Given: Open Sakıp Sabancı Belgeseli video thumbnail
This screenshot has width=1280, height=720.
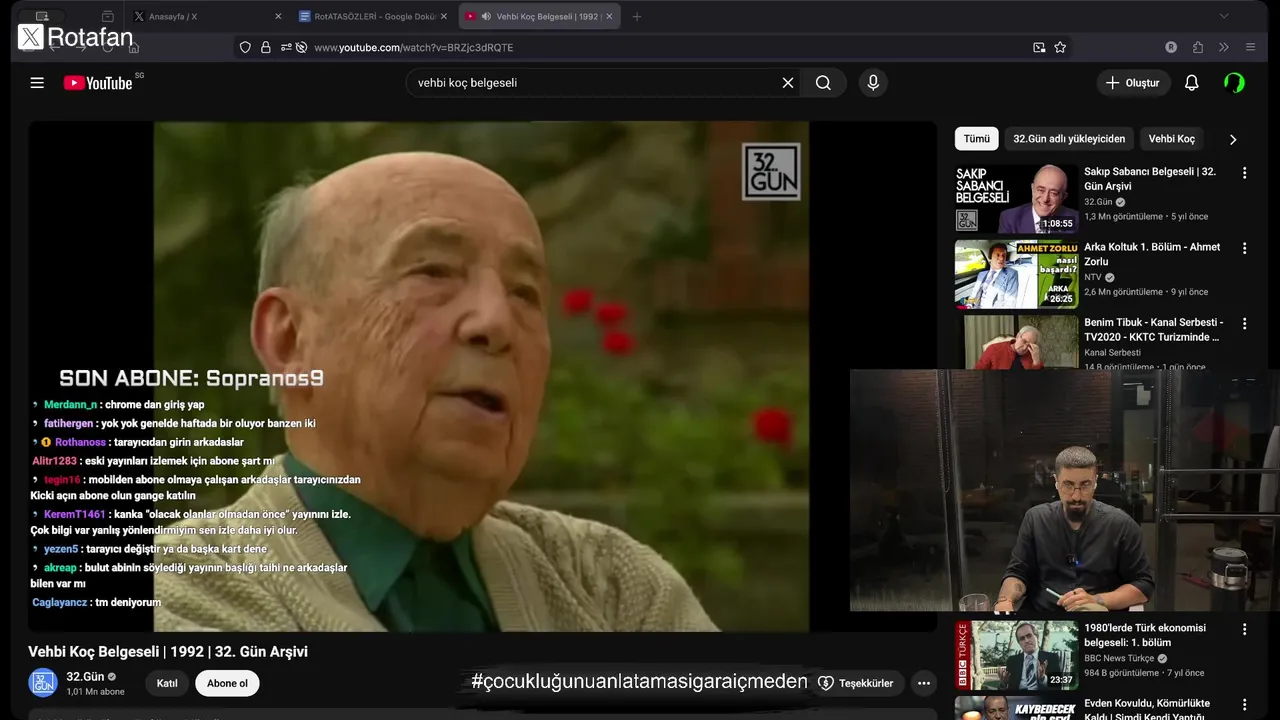Looking at the screenshot, I should 1016,199.
